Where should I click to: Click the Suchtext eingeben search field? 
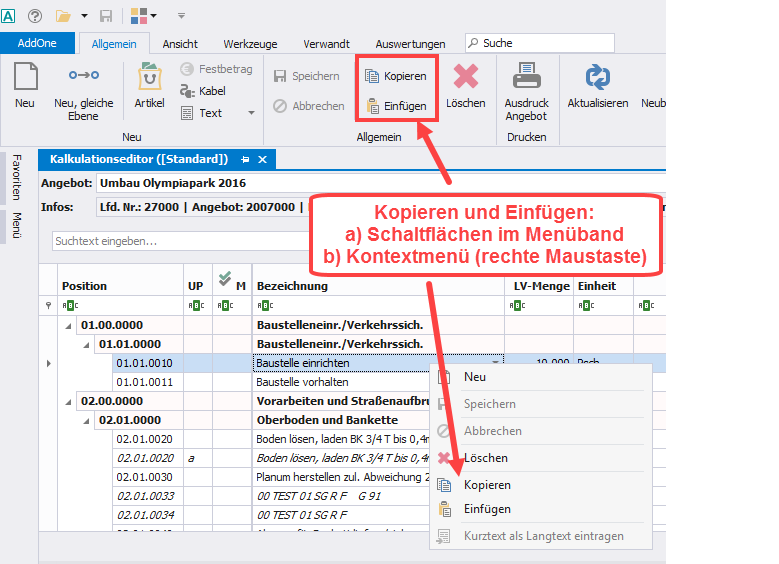pyautogui.click(x=180, y=241)
